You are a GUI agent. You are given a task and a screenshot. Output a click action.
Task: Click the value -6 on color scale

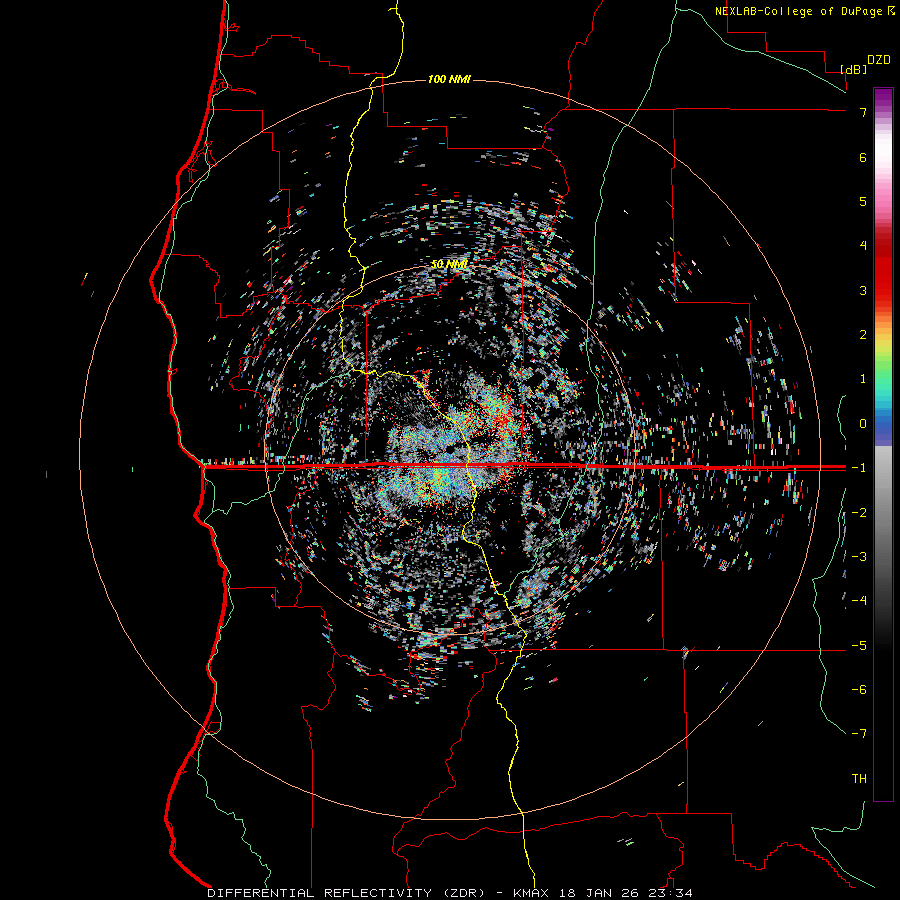tap(859, 690)
